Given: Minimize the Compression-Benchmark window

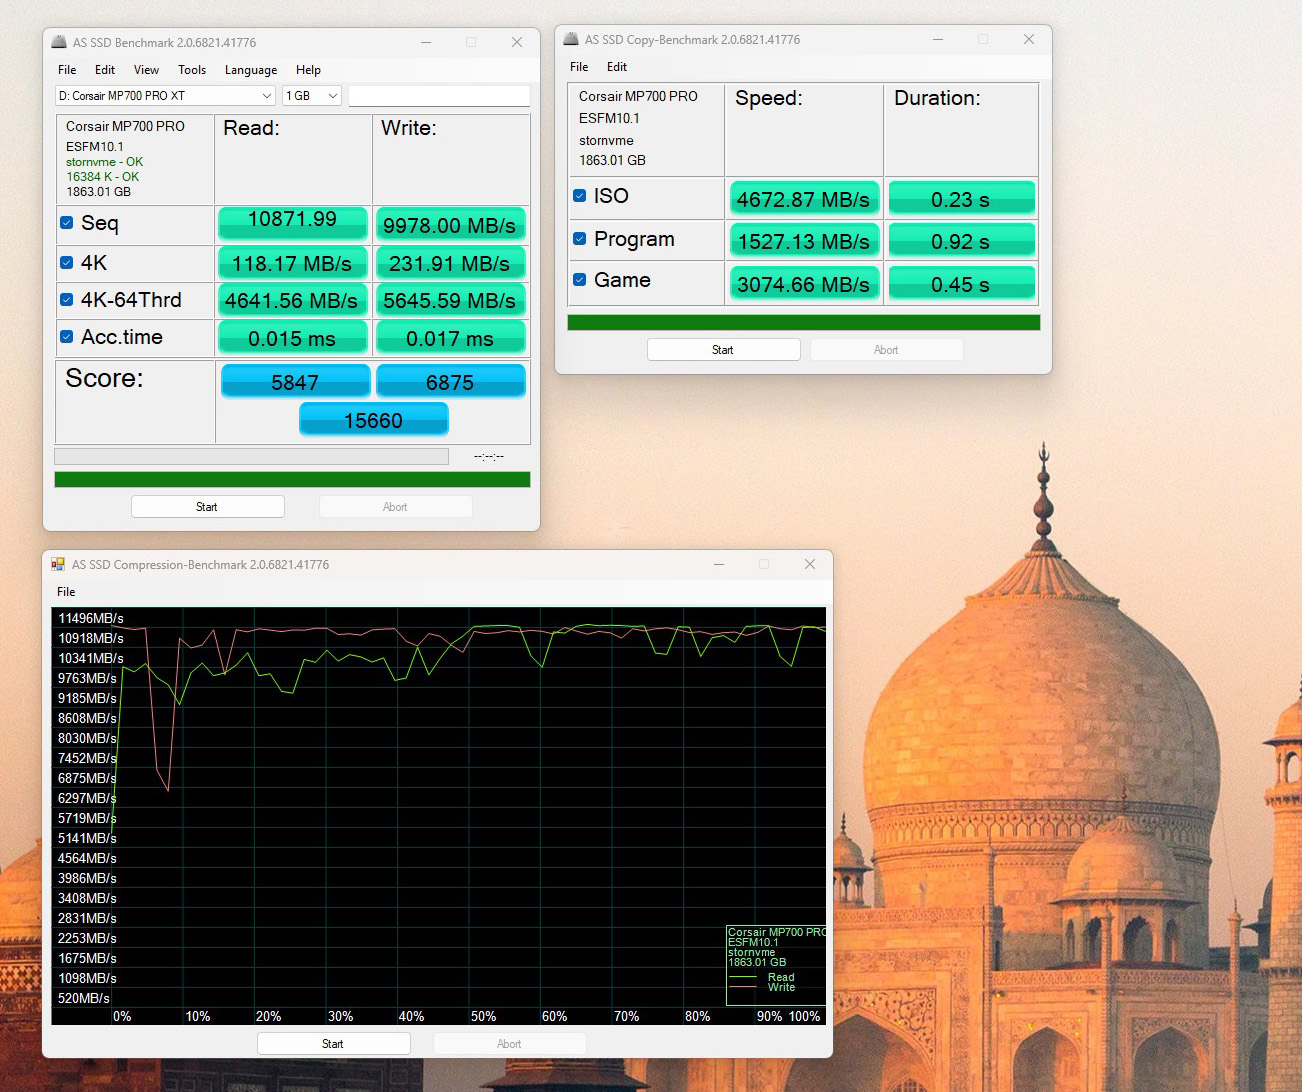Looking at the screenshot, I should pos(718,564).
